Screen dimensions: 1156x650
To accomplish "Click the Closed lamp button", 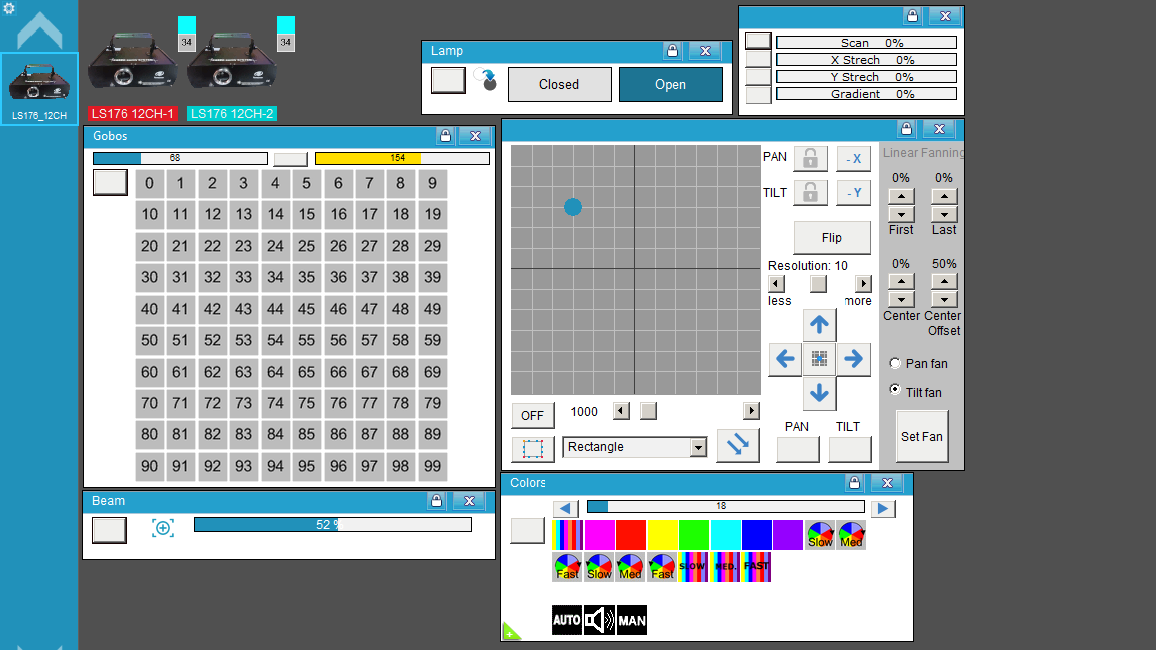I will pyautogui.click(x=560, y=84).
